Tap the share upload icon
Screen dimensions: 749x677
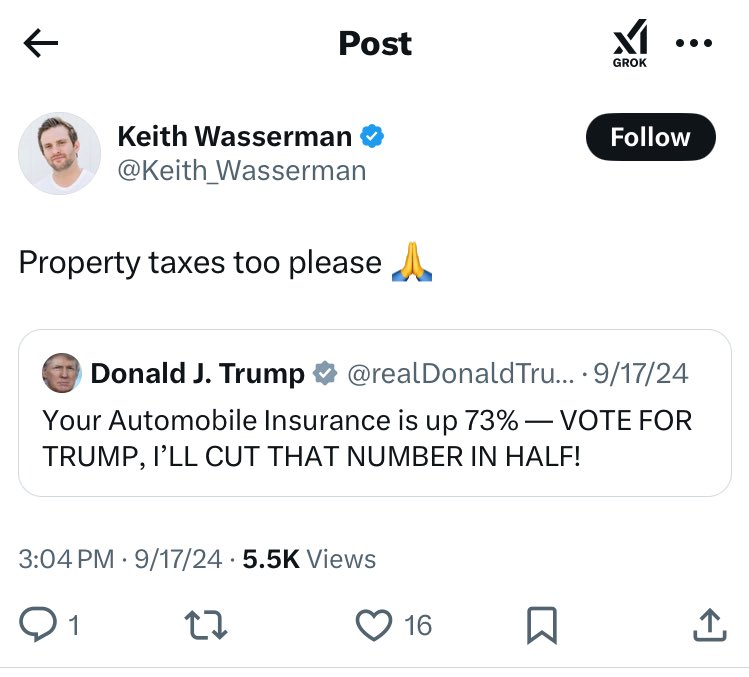708,625
